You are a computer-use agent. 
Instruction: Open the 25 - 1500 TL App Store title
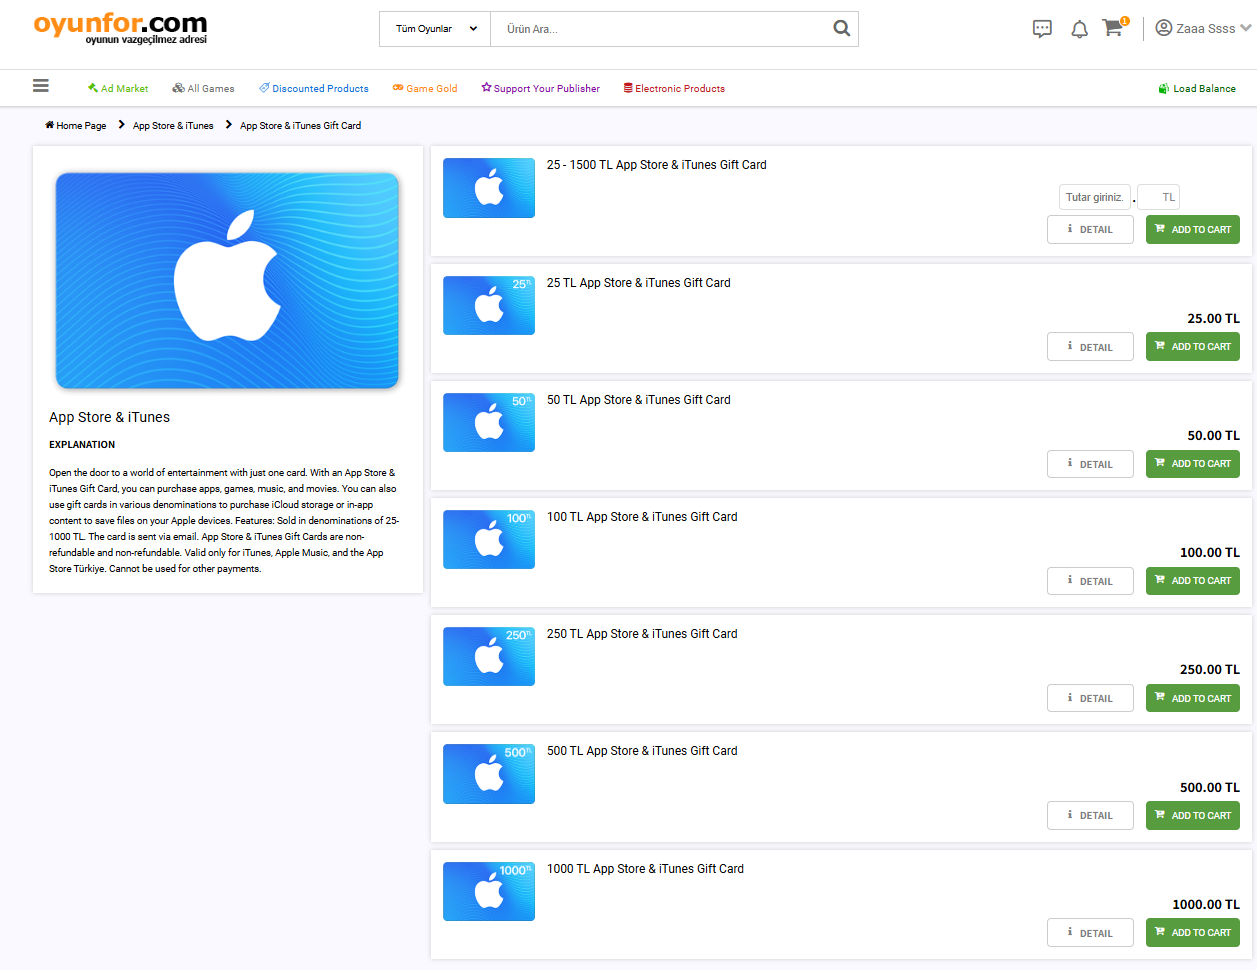click(x=657, y=165)
